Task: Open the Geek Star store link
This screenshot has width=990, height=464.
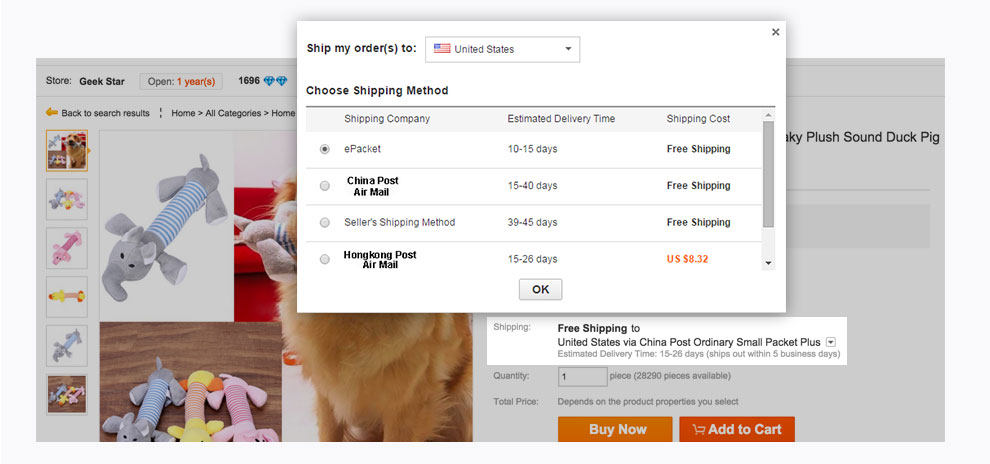Action: (103, 81)
